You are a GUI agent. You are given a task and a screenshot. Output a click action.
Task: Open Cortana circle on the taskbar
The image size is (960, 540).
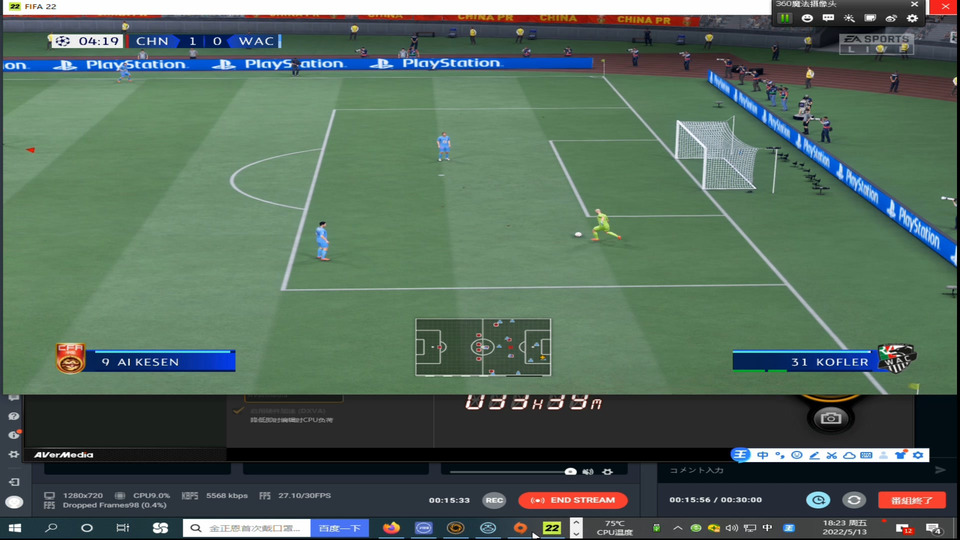coord(87,528)
